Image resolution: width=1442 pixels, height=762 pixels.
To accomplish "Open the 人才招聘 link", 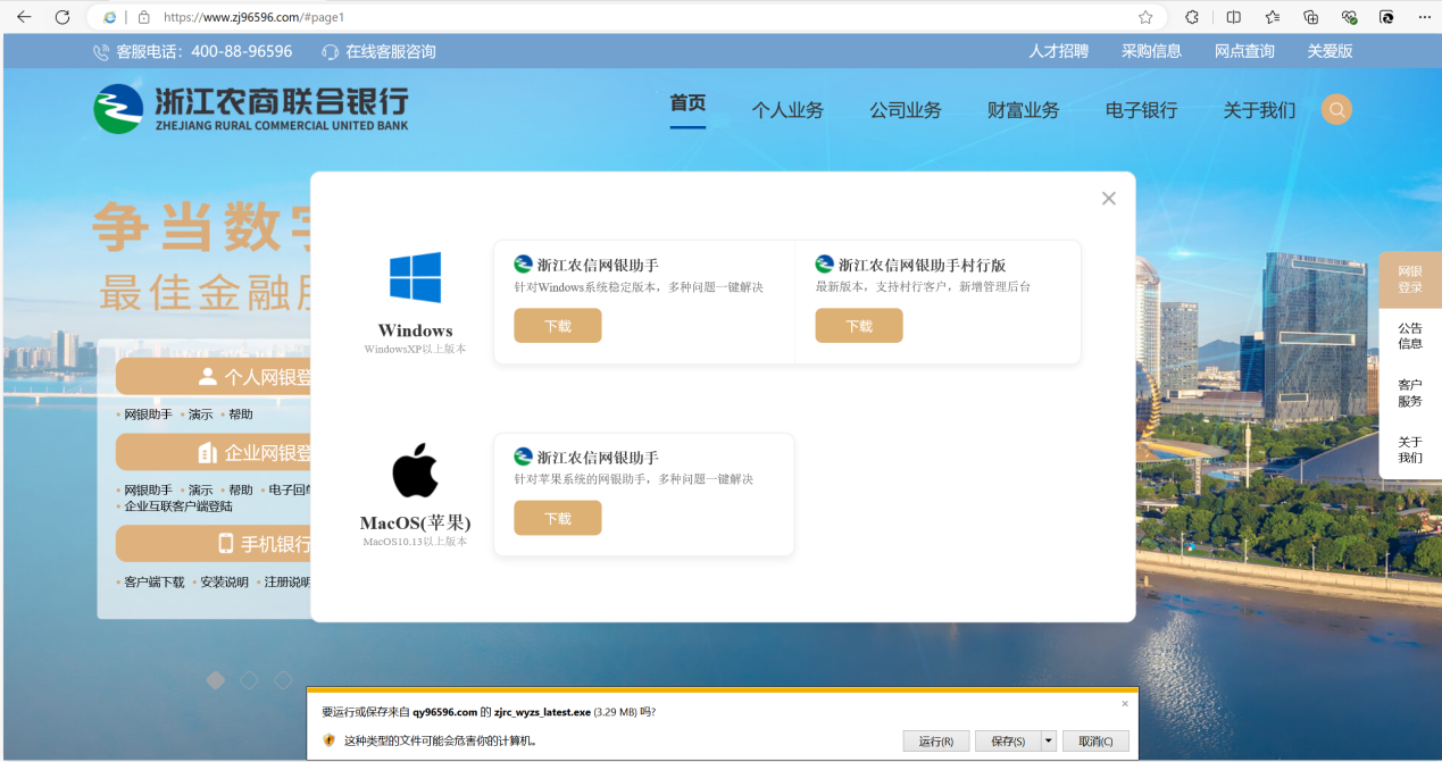I will (x=1059, y=51).
